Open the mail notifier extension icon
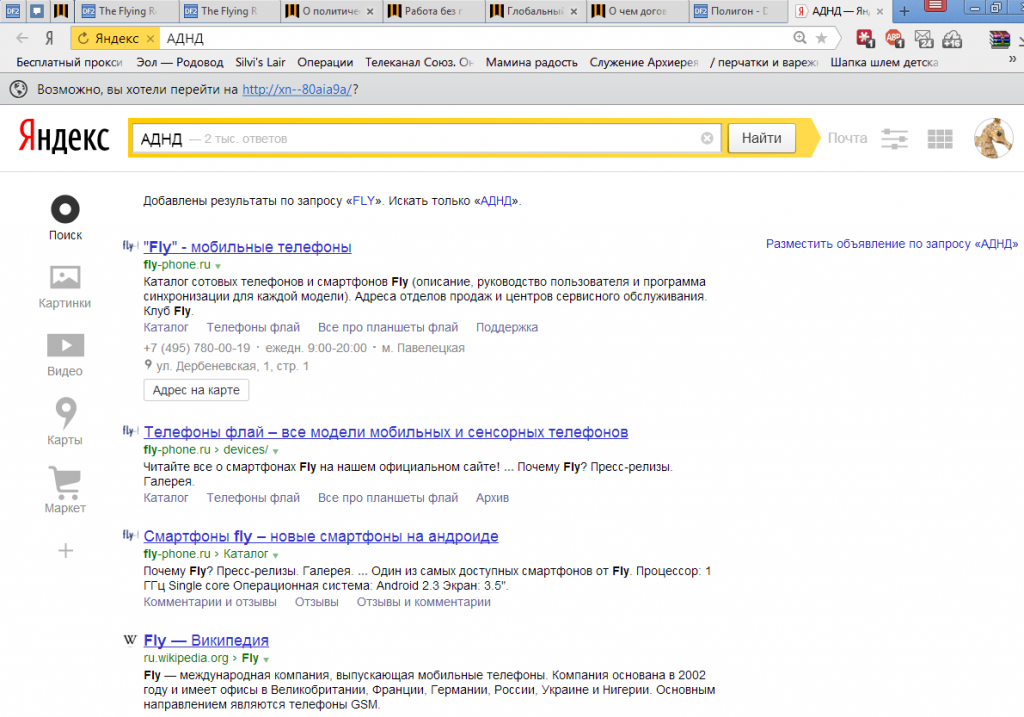The width and height of the screenshot is (1024, 717). pyautogui.click(x=923, y=39)
